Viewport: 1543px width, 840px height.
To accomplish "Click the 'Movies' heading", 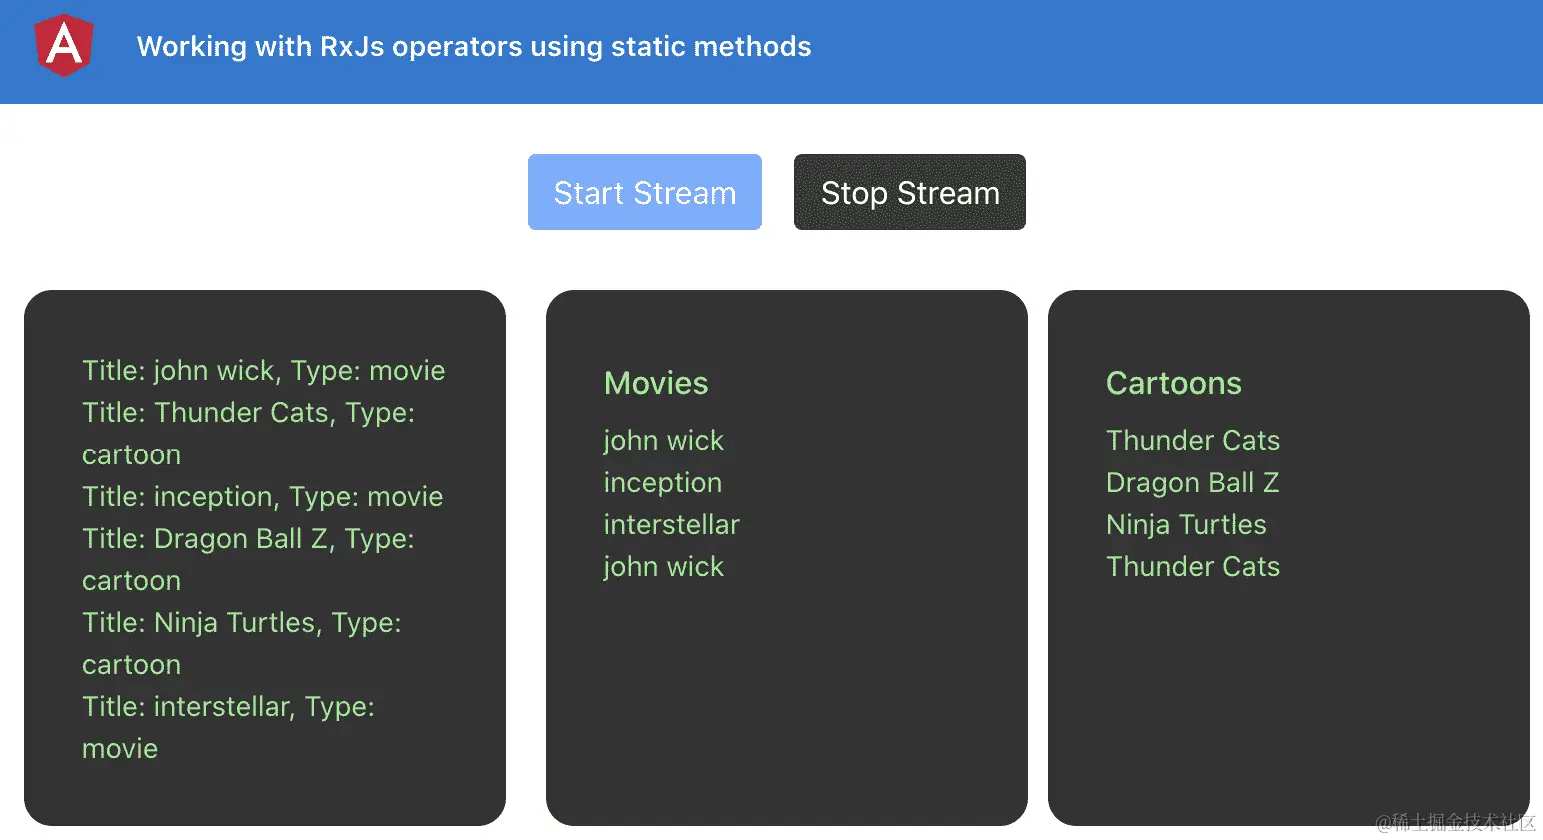I will click(x=656, y=383).
